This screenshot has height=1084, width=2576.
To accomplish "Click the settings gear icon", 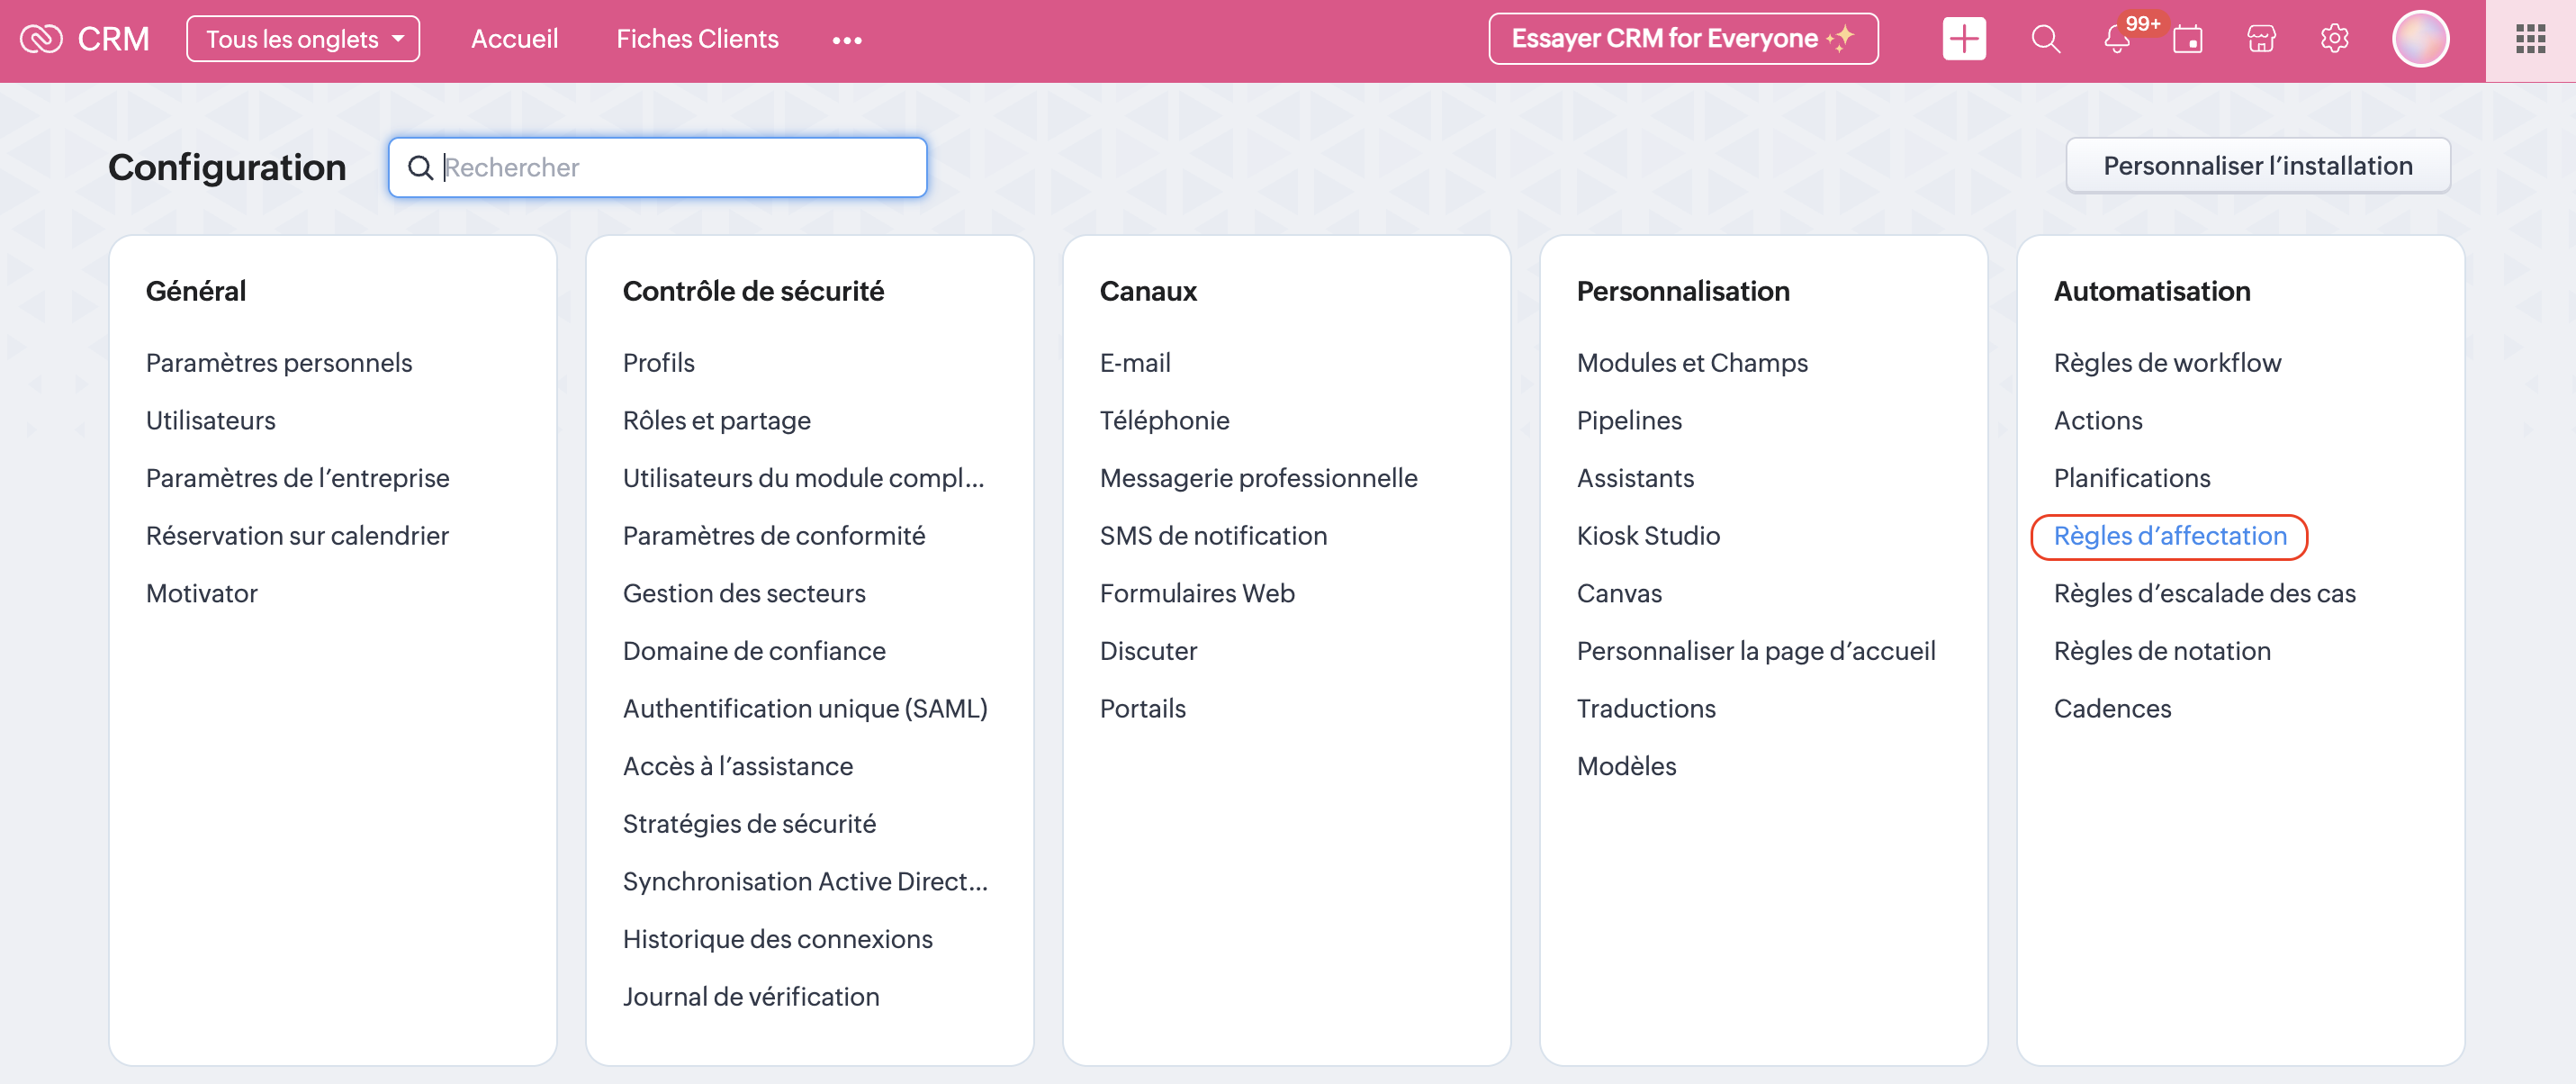I will (x=2333, y=39).
